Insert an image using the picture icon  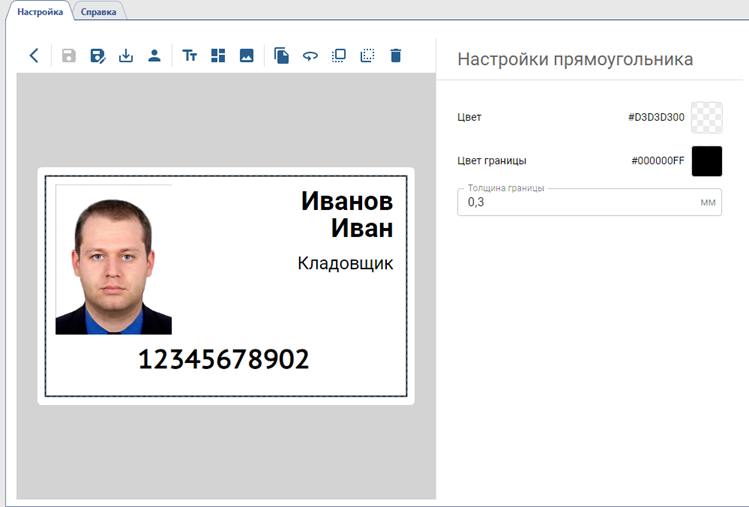(246, 56)
